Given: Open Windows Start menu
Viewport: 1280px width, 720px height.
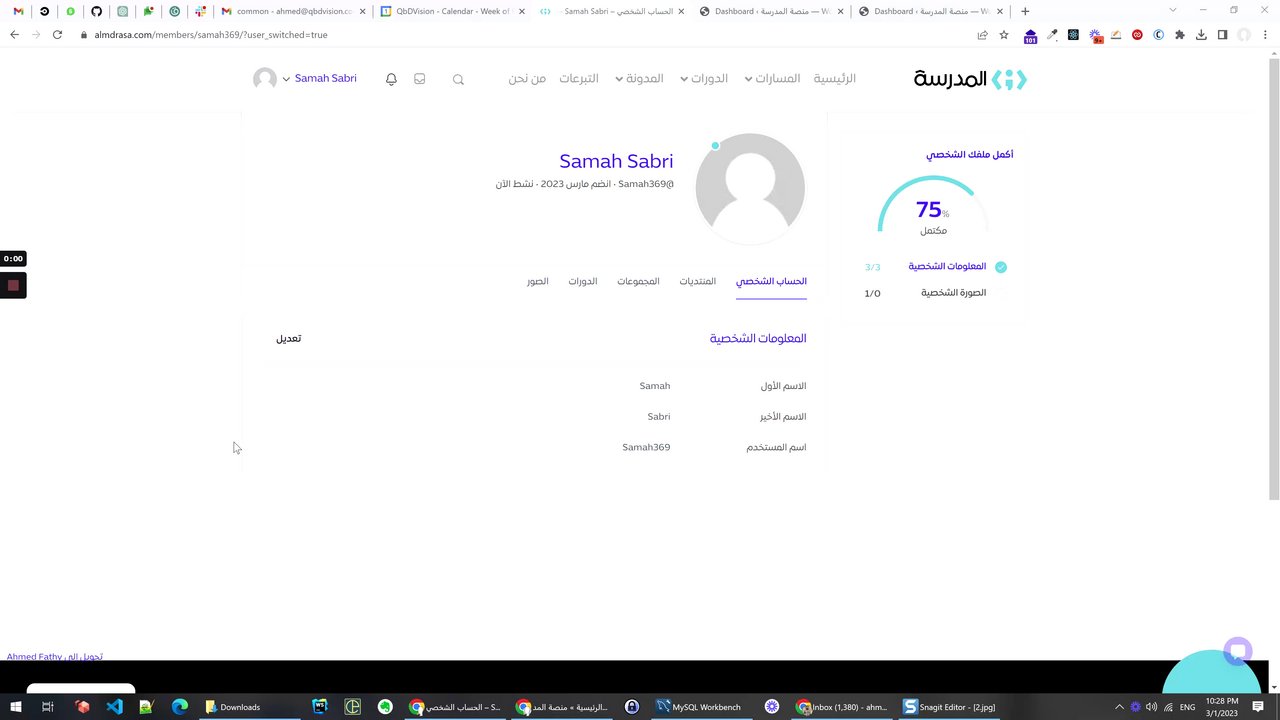Looking at the screenshot, I should [x=16, y=707].
